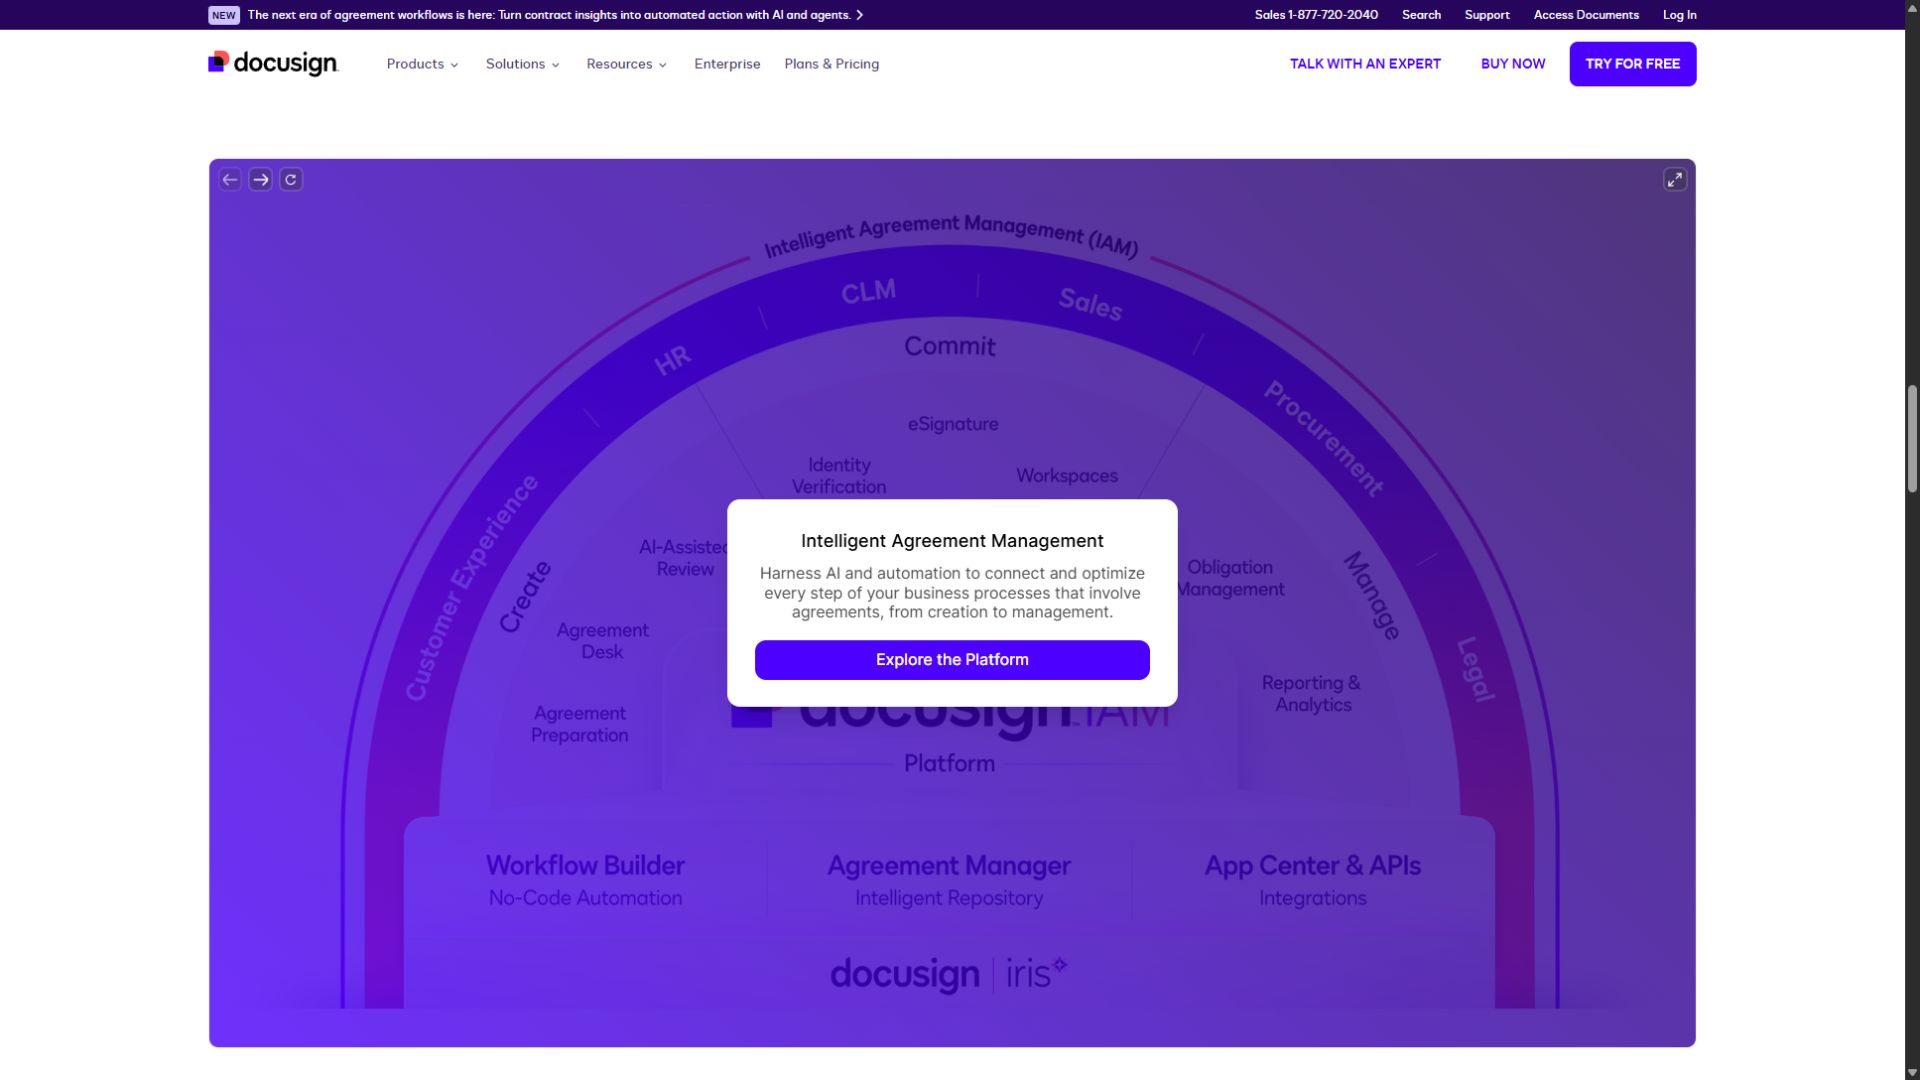Expand the Resources dropdown menu

coord(627,64)
